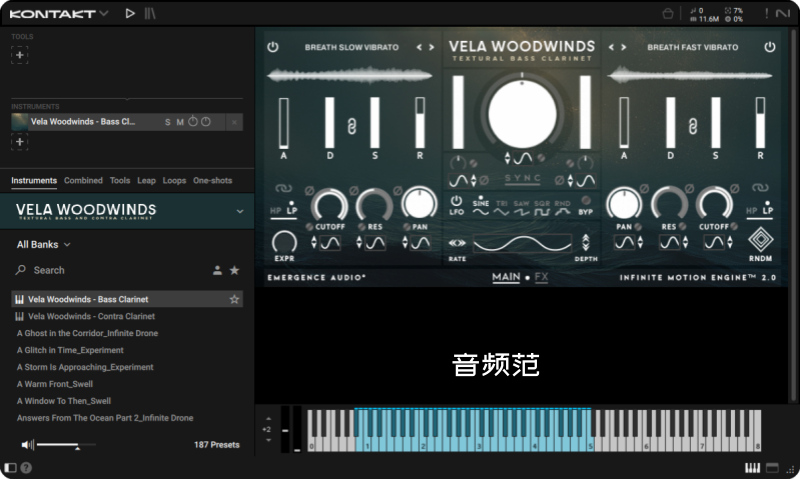Viewport: 800px width, 479px height.
Task: Click the RATE arrows icon
Action: [457, 243]
